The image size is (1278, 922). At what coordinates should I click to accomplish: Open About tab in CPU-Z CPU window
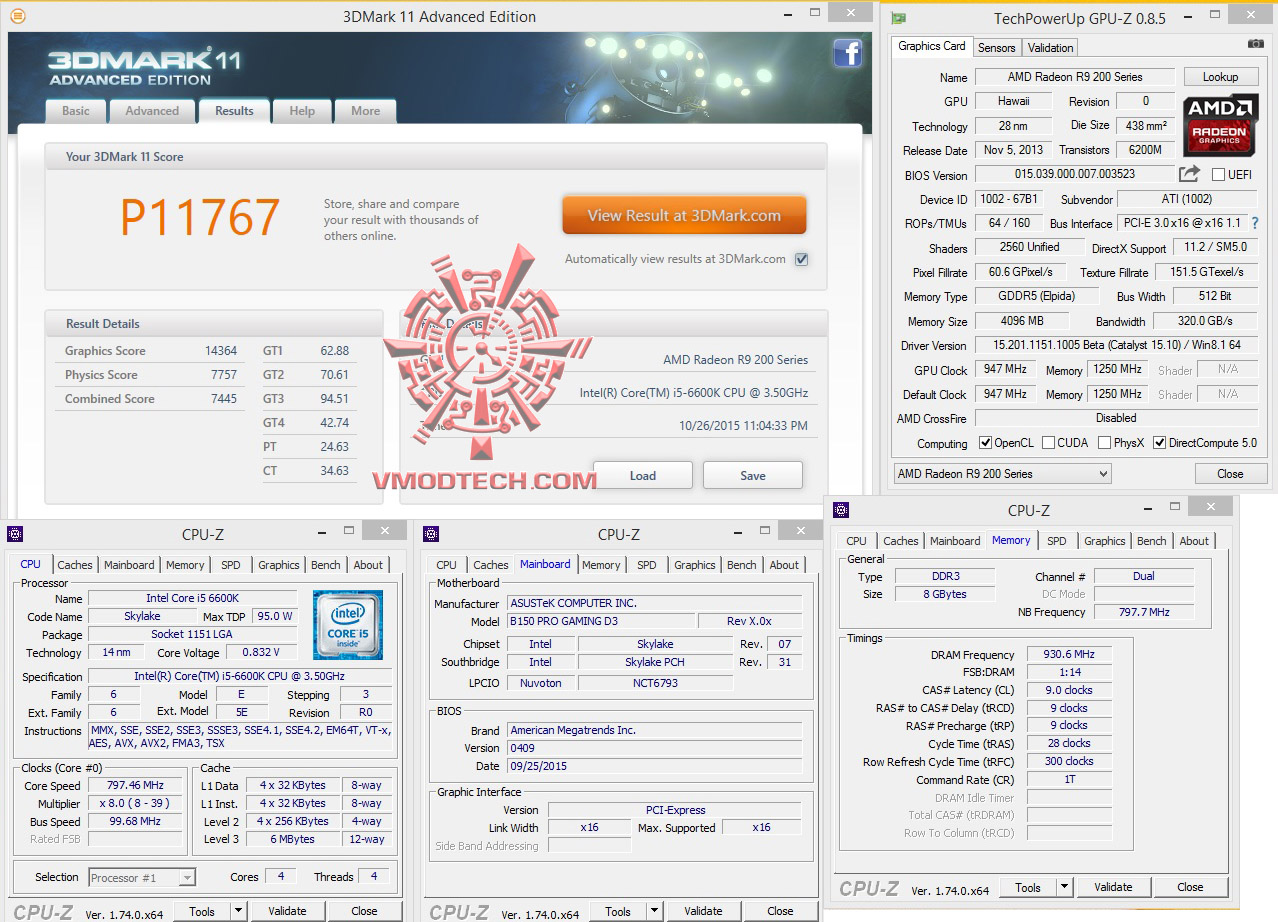pyautogui.click(x=368, y=565)
